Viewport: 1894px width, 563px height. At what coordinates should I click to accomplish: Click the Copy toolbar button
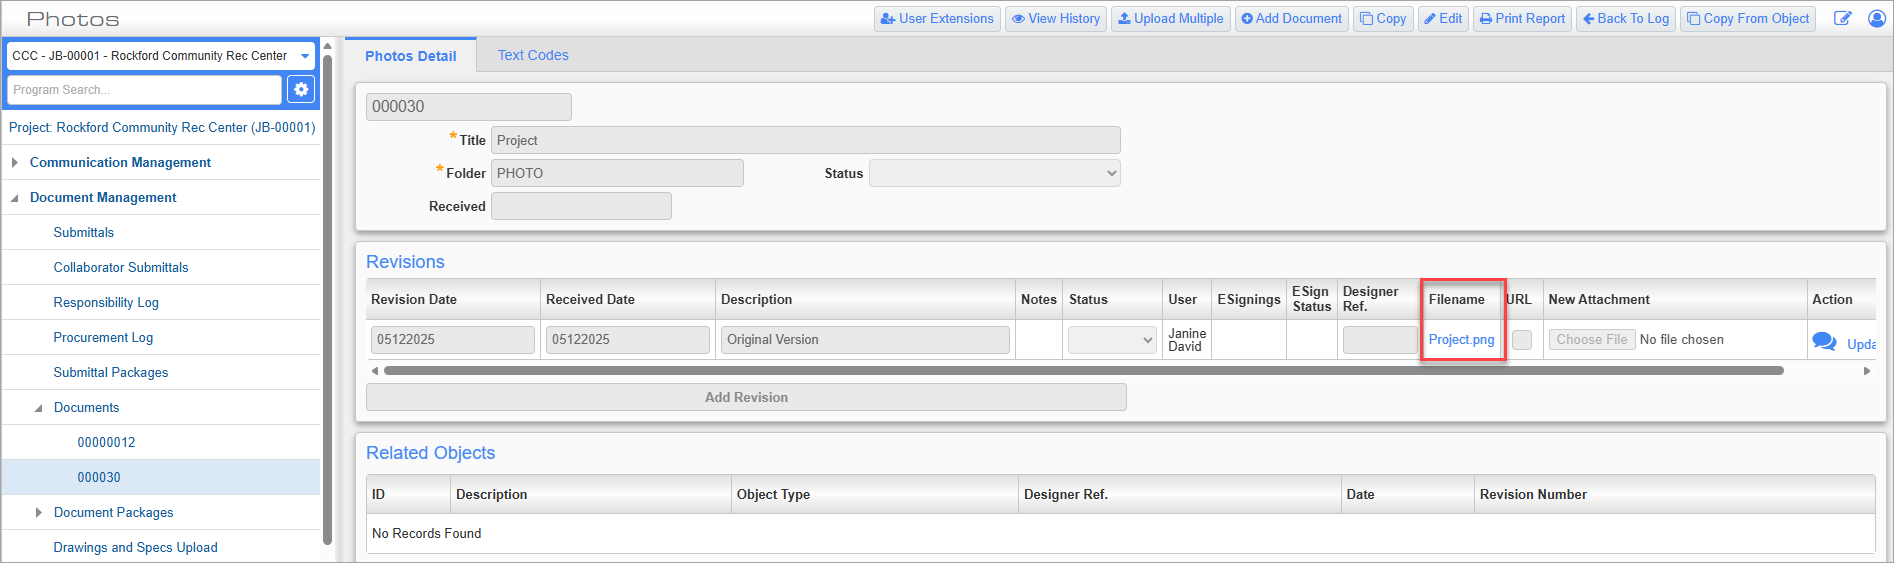coord(1383,19)
